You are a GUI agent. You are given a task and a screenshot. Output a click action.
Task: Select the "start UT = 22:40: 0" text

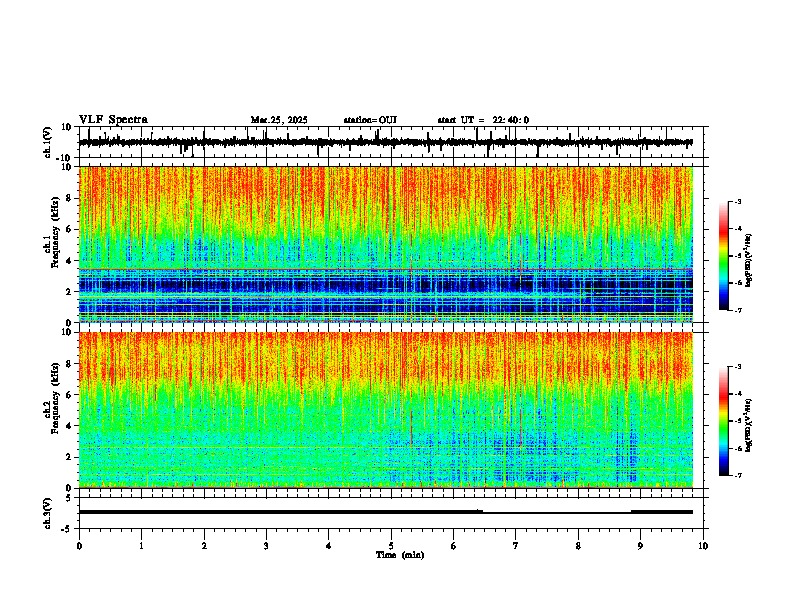(x=483, y=120)
